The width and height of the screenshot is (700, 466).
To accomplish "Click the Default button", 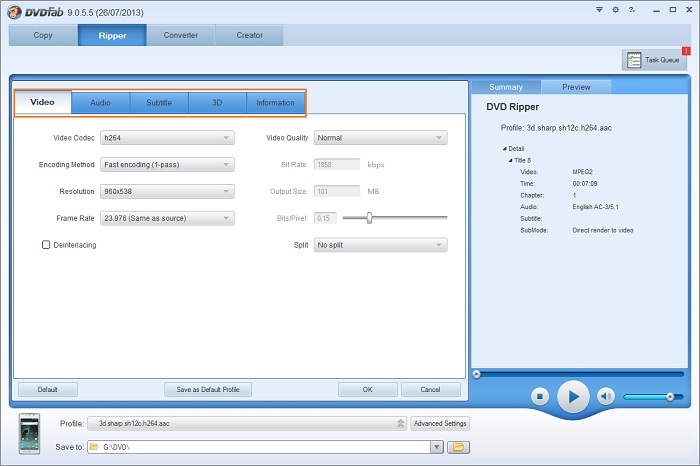I will pos(47,390).
